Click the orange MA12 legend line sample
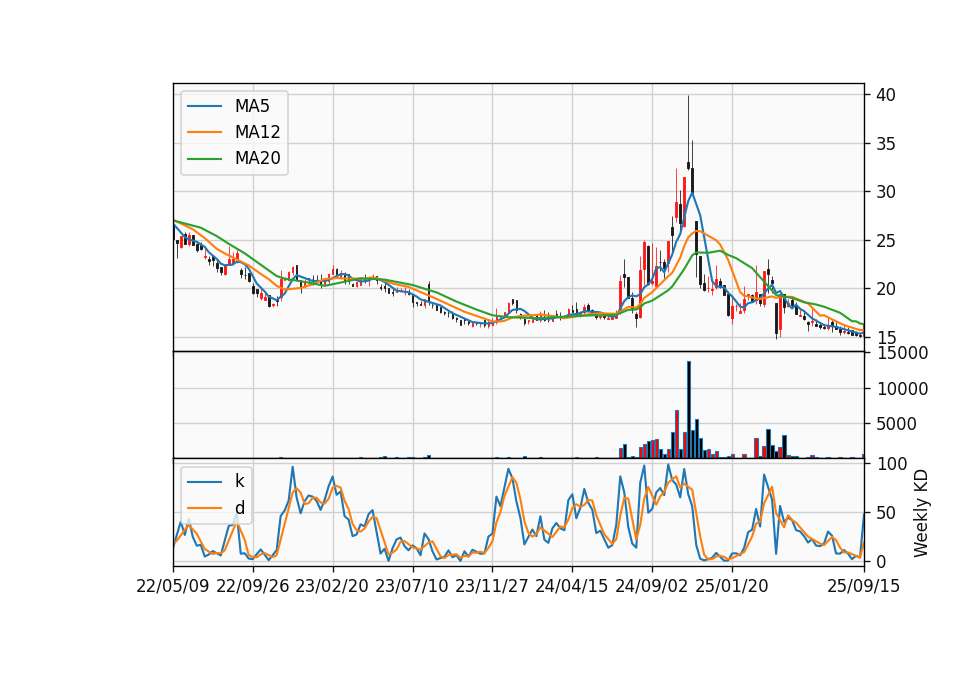960x690 pixels. tap(204, 132)
